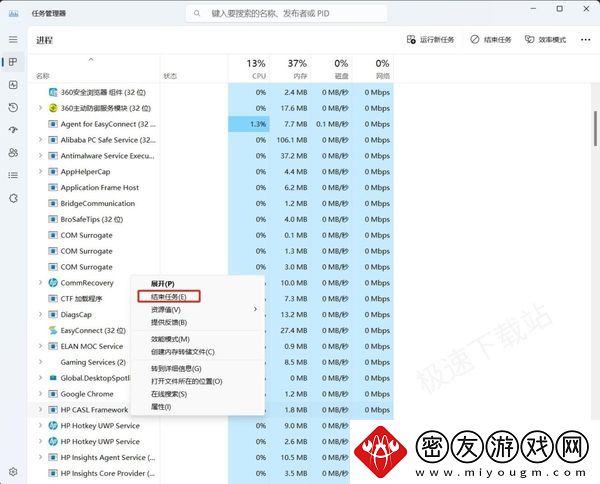Choose 创建内存转储文件(C) in context menu
The image size is (600, 484).
point(197,352)
